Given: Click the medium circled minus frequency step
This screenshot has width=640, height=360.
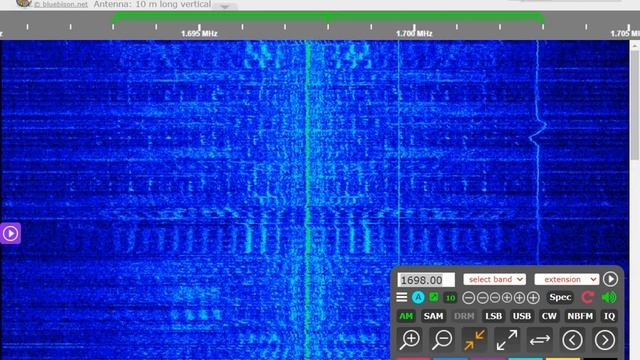Looking at the screenshot, I should [x=482, y=298].
